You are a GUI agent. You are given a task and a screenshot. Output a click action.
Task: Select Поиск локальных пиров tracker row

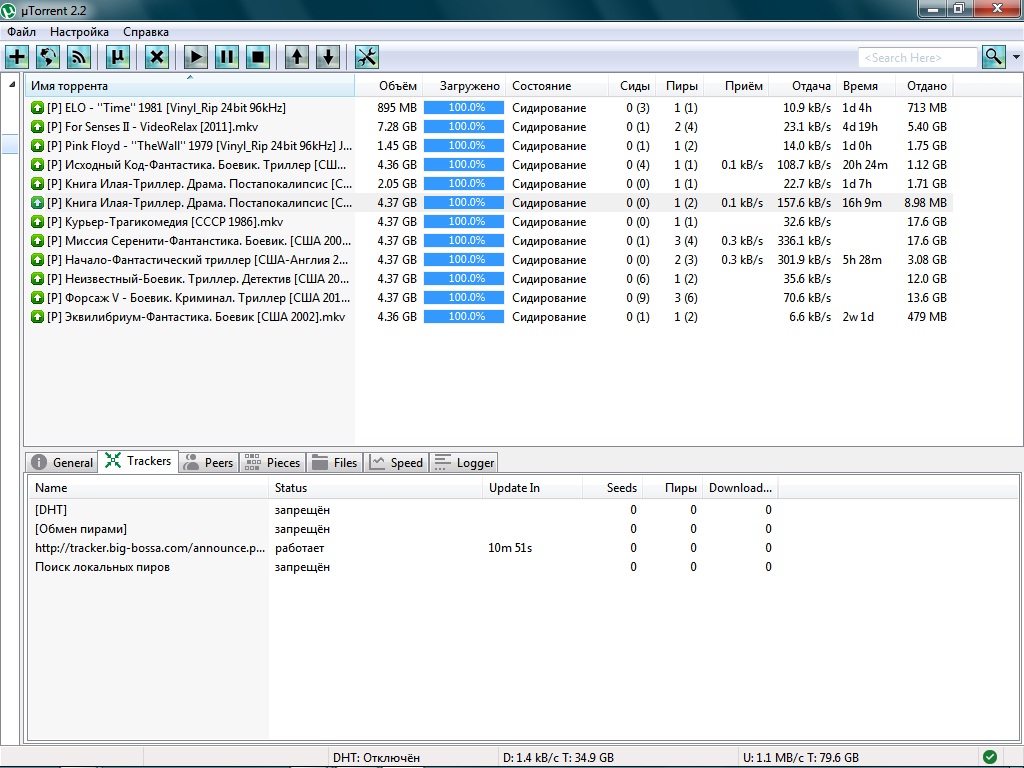(405, 566)
